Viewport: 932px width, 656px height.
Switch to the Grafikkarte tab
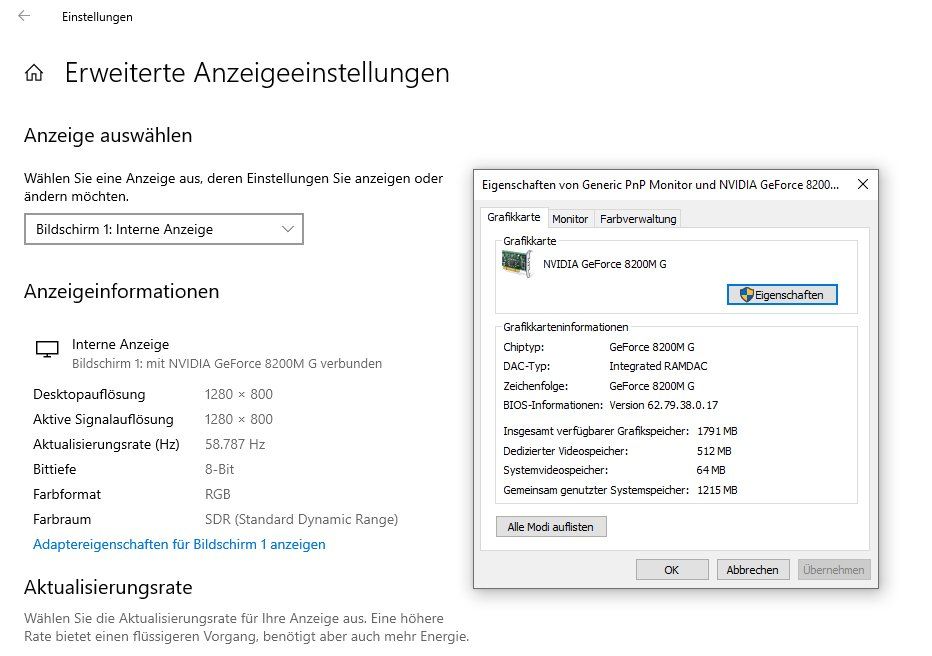click(x=514, y=217)
